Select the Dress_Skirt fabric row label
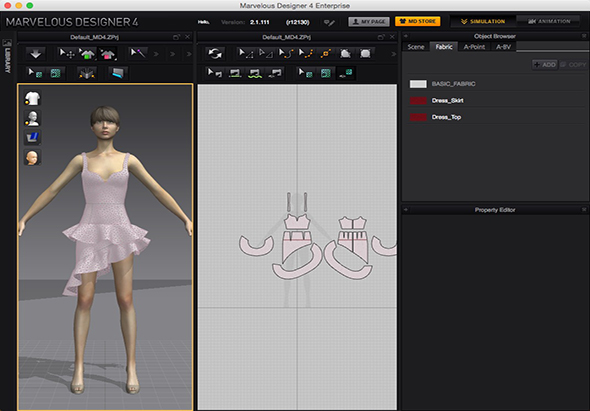The width and height of the screenshot is (590, 411). (x=448, y=100)
